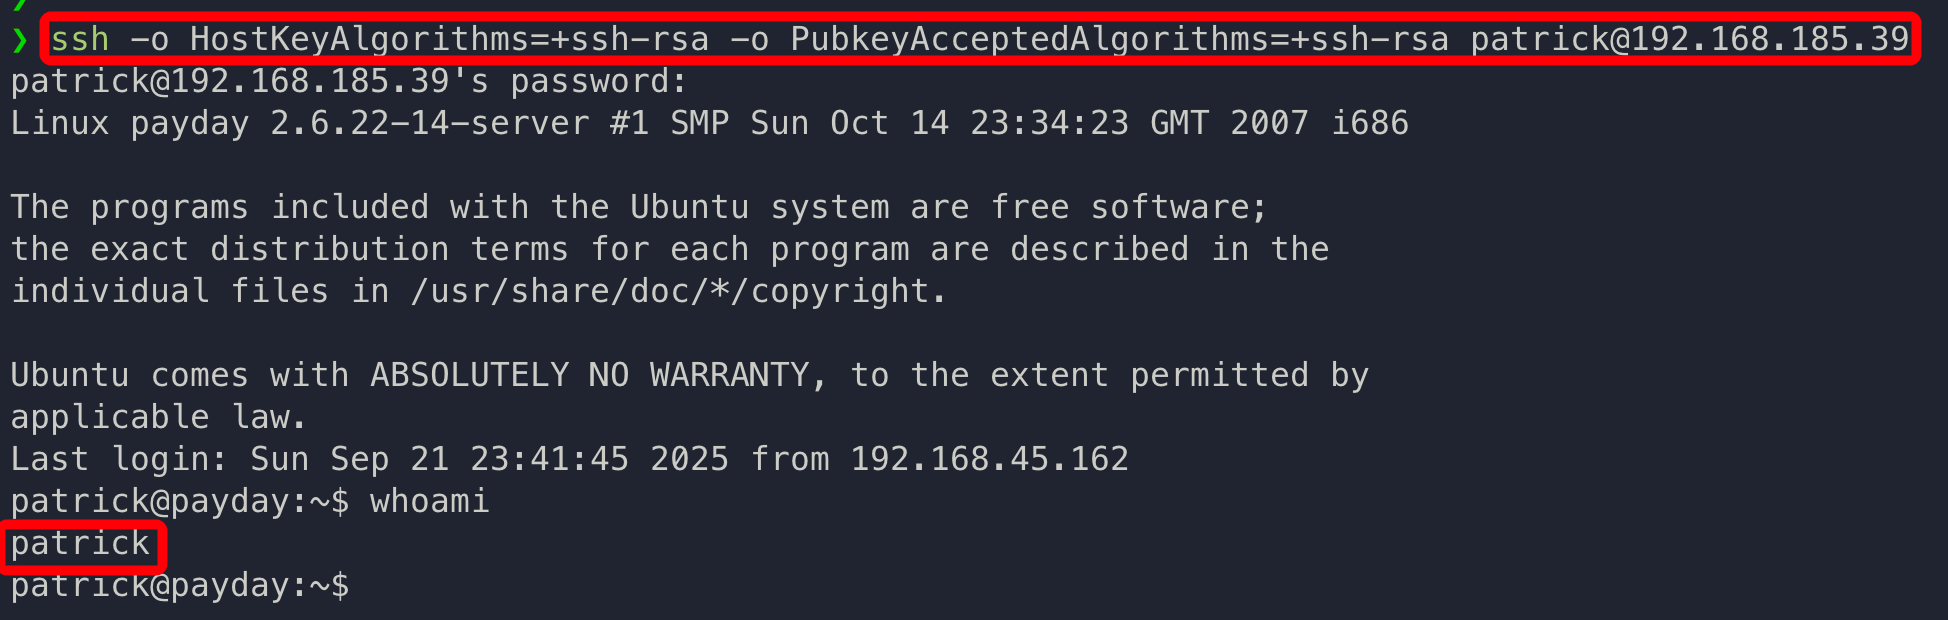Click the final empty patrick@payday:~$ prompt
The image size is (1948, 620).
(180, 587)
